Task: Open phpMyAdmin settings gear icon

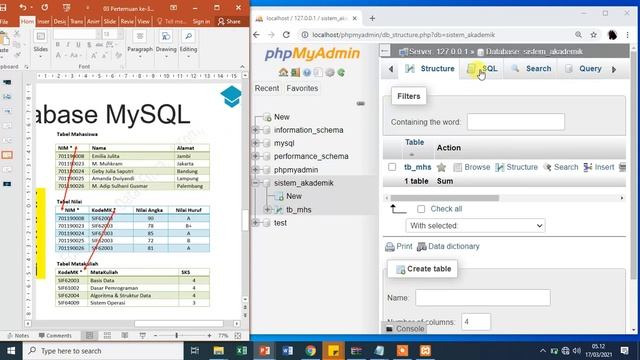Action: pyautogui.click(x=330, y=72)
